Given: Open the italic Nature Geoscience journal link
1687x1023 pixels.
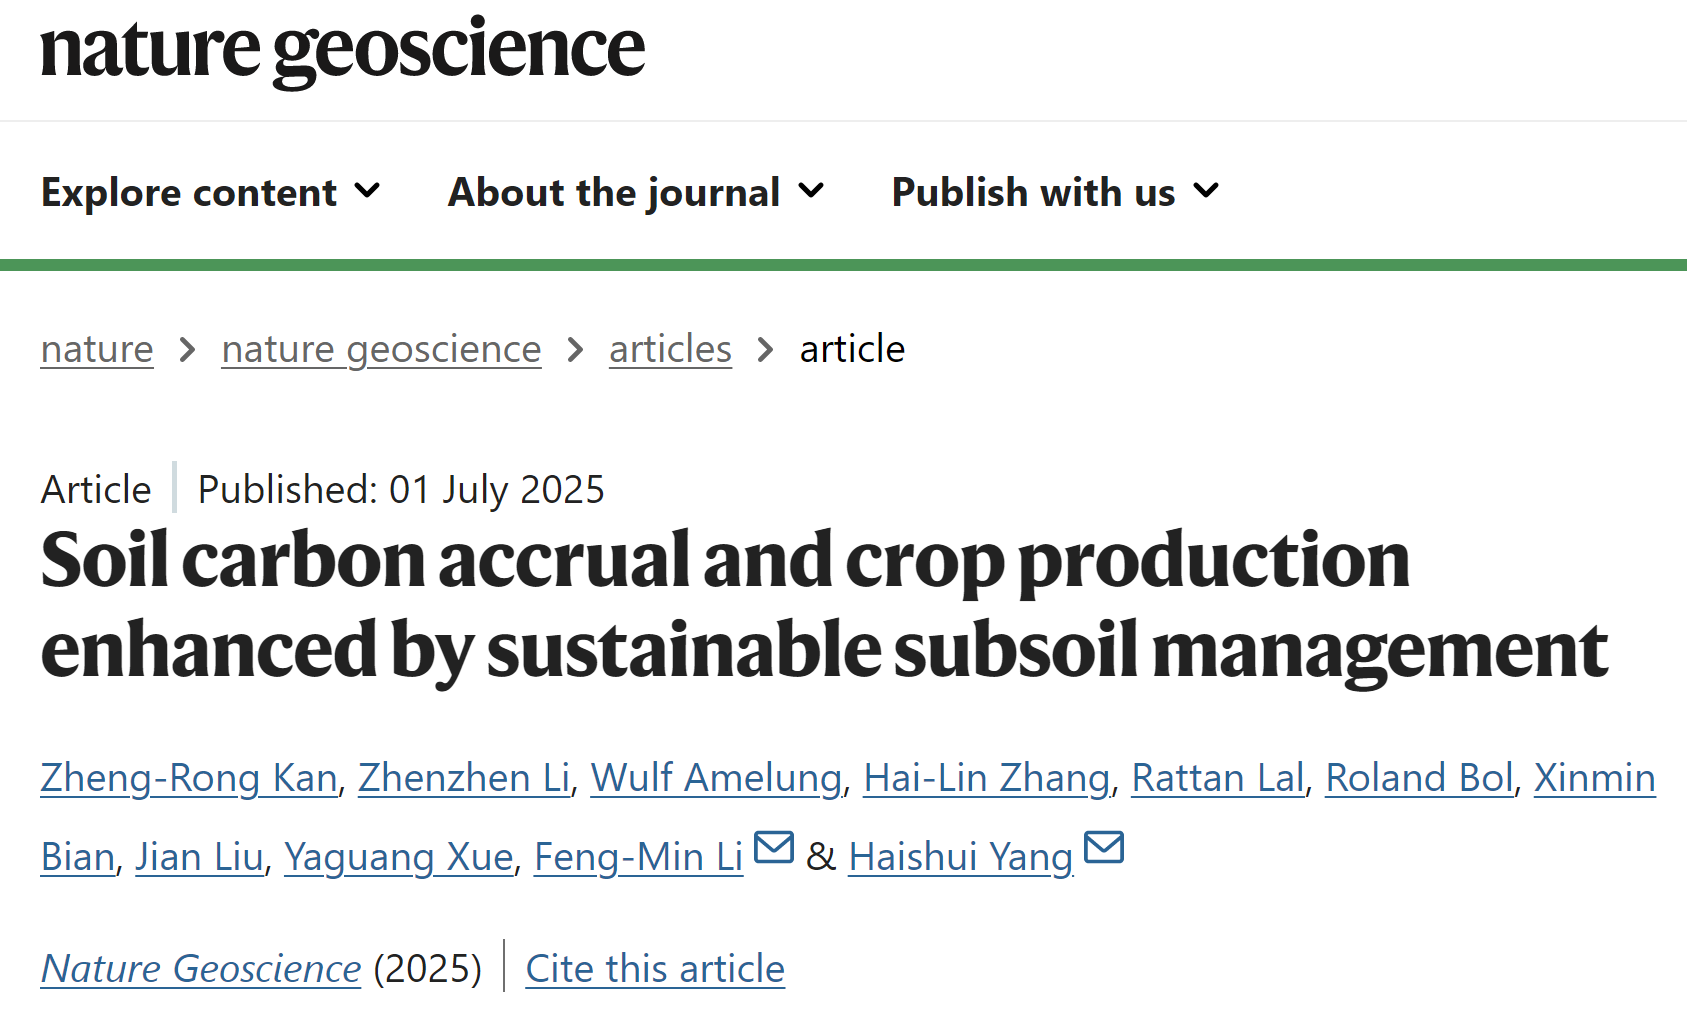Looking at the screenshot, I should tap(201, 968).
